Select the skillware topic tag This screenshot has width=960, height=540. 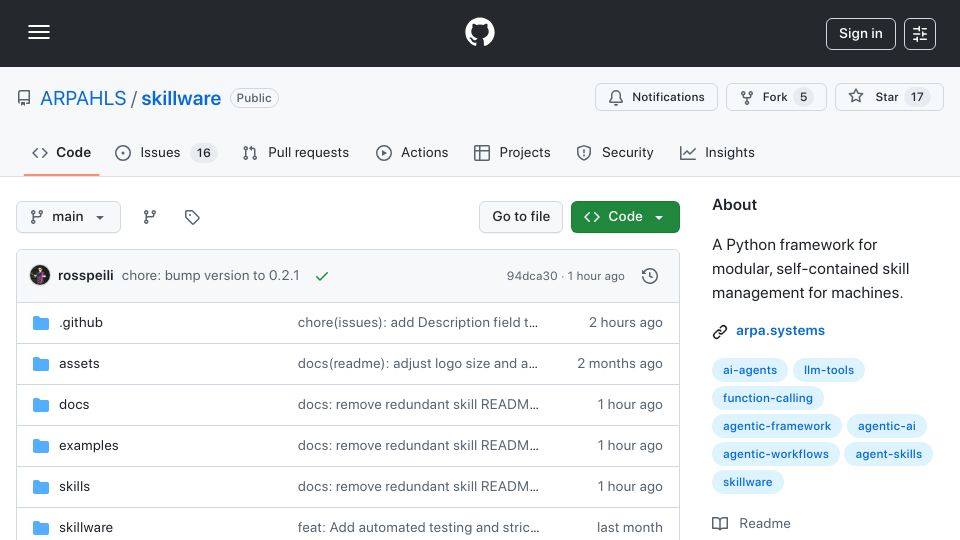coord(748,482)
